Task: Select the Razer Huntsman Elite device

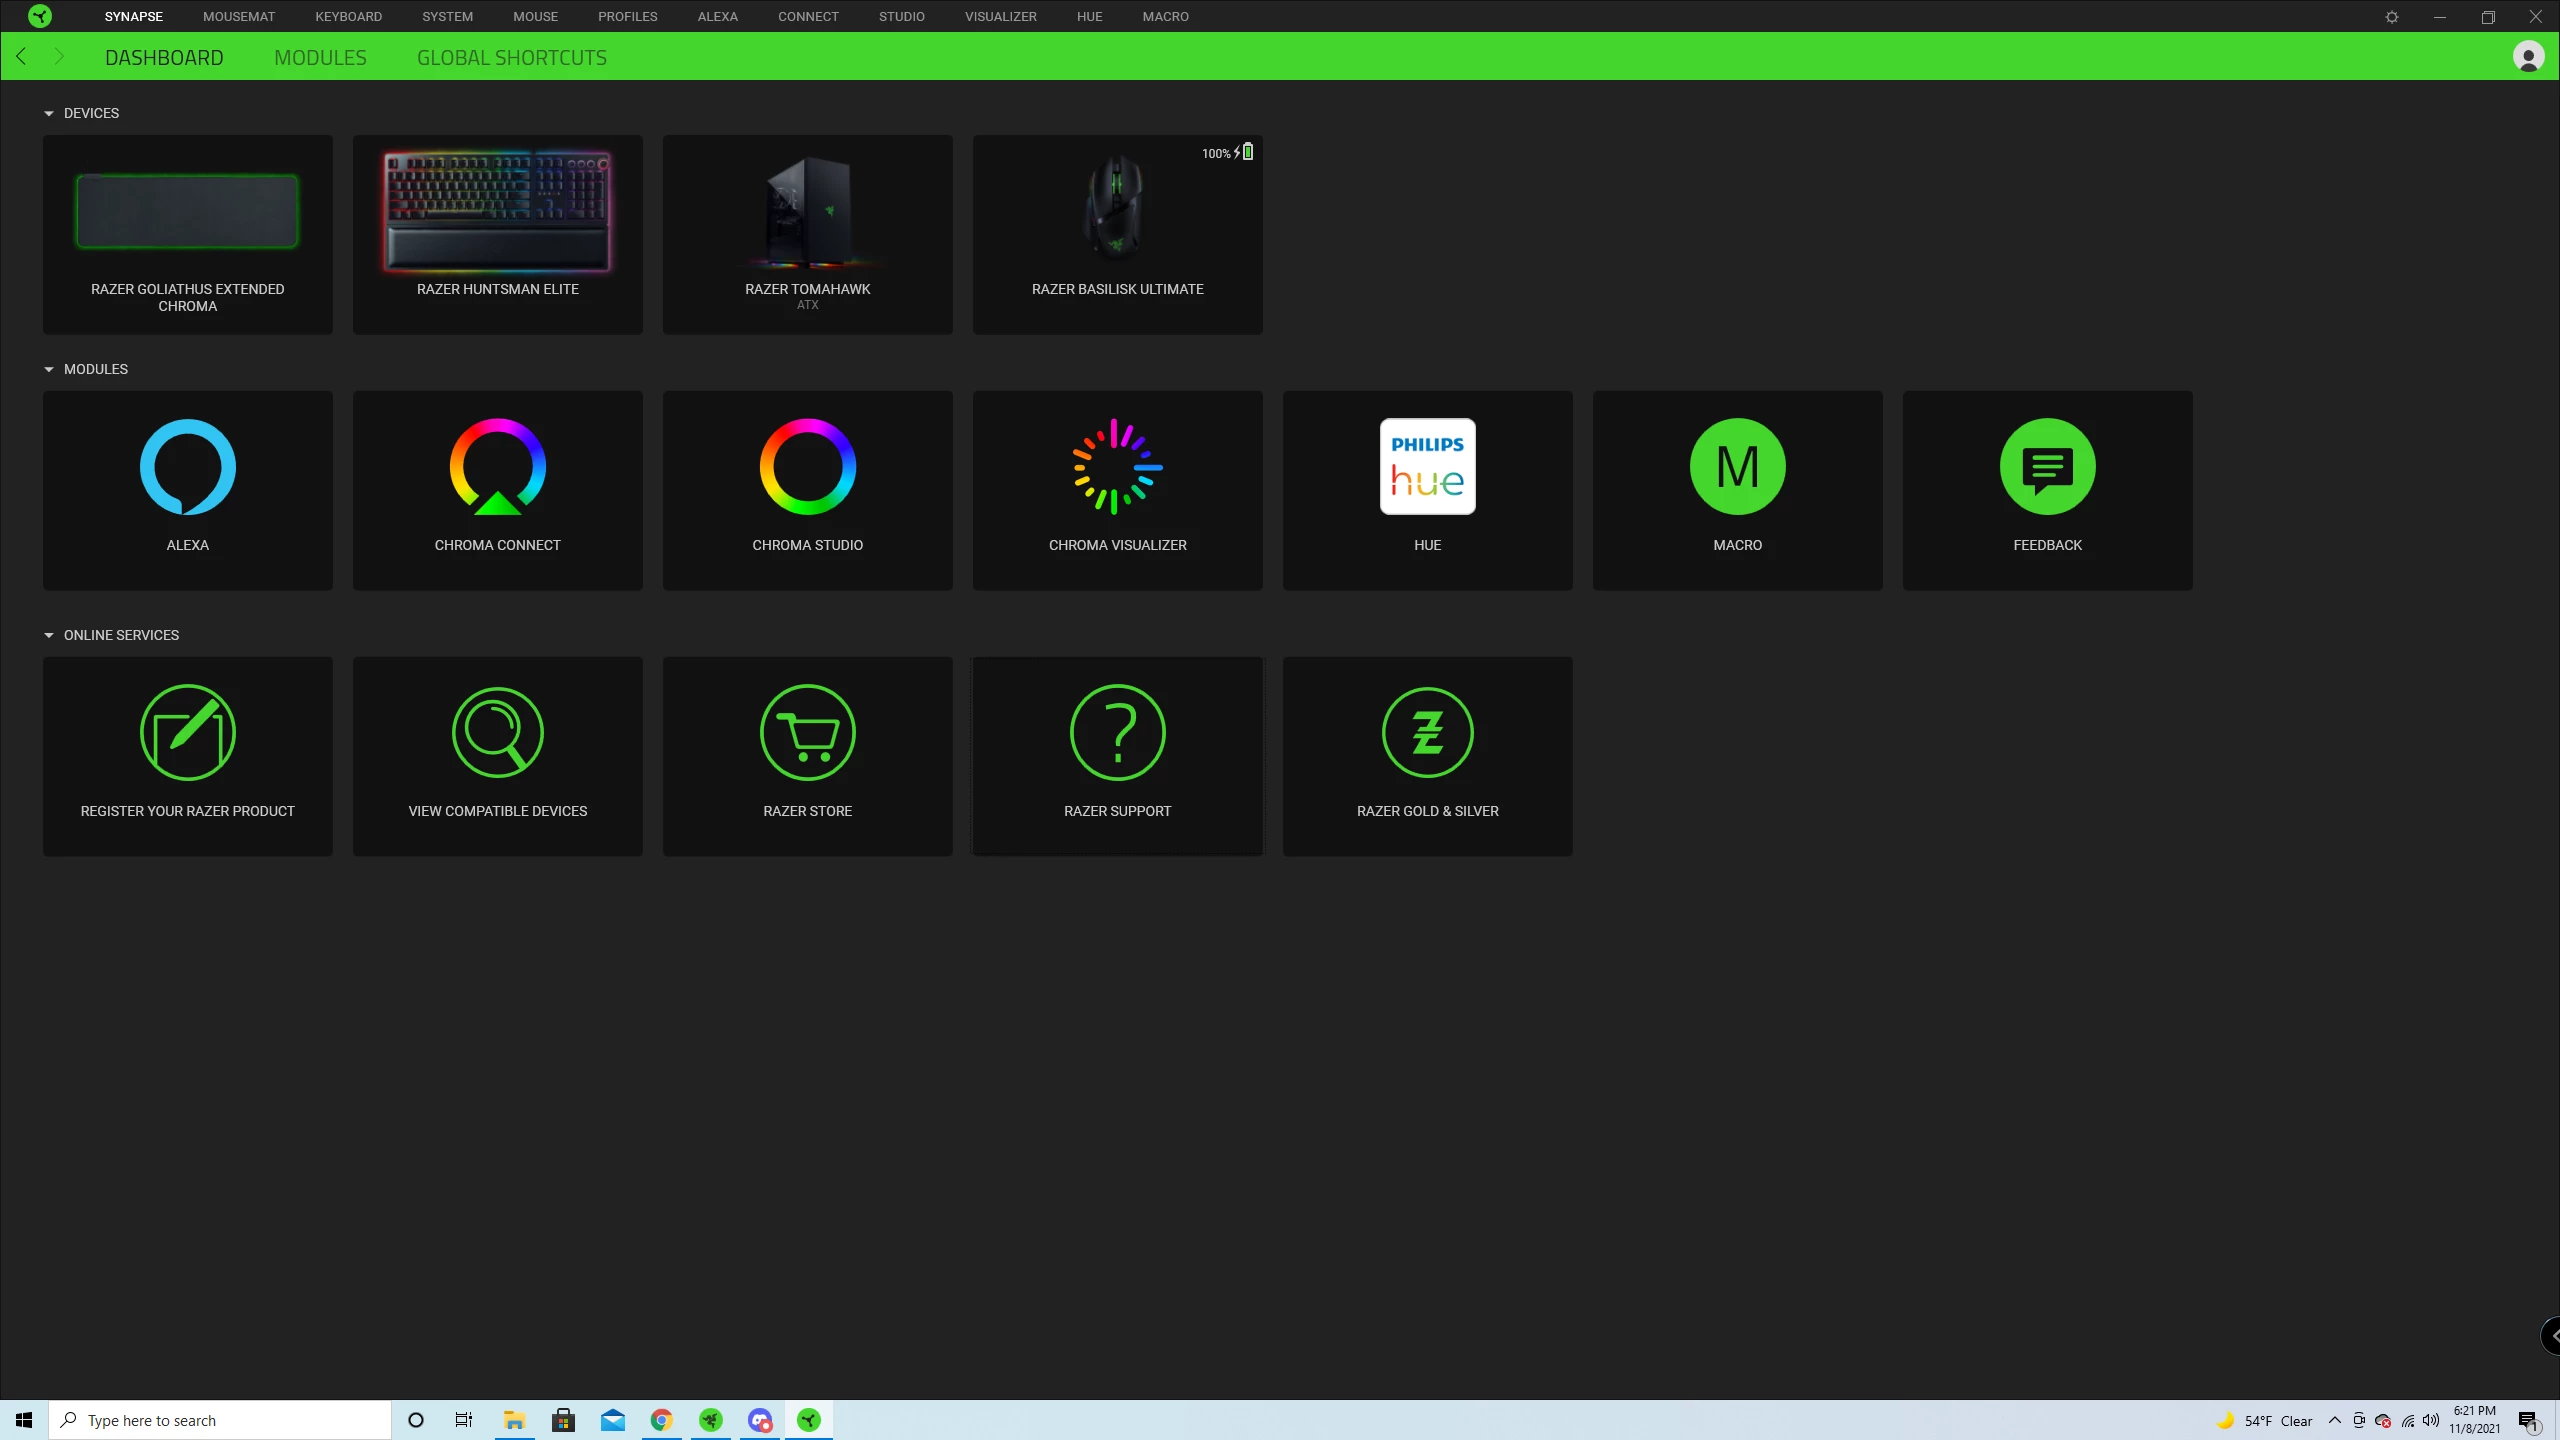Action: [497, 234]
